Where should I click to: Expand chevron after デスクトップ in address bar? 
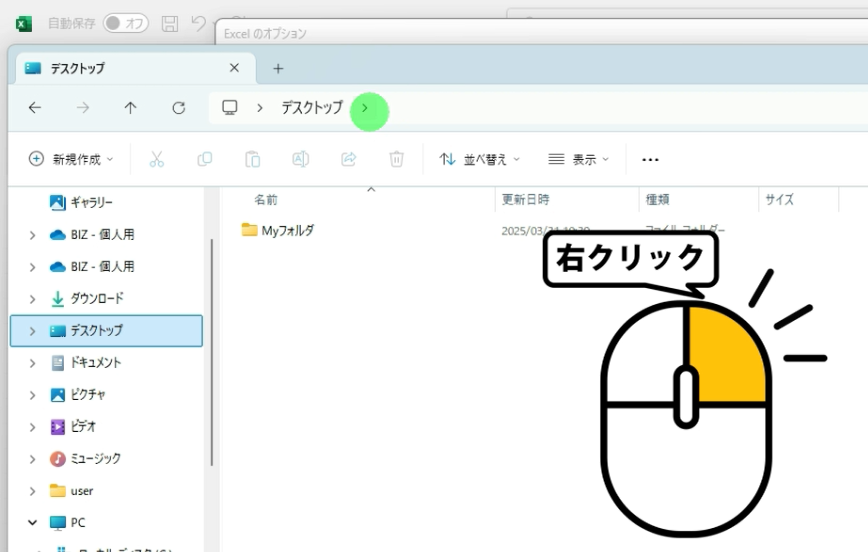(x=365, y=108)
